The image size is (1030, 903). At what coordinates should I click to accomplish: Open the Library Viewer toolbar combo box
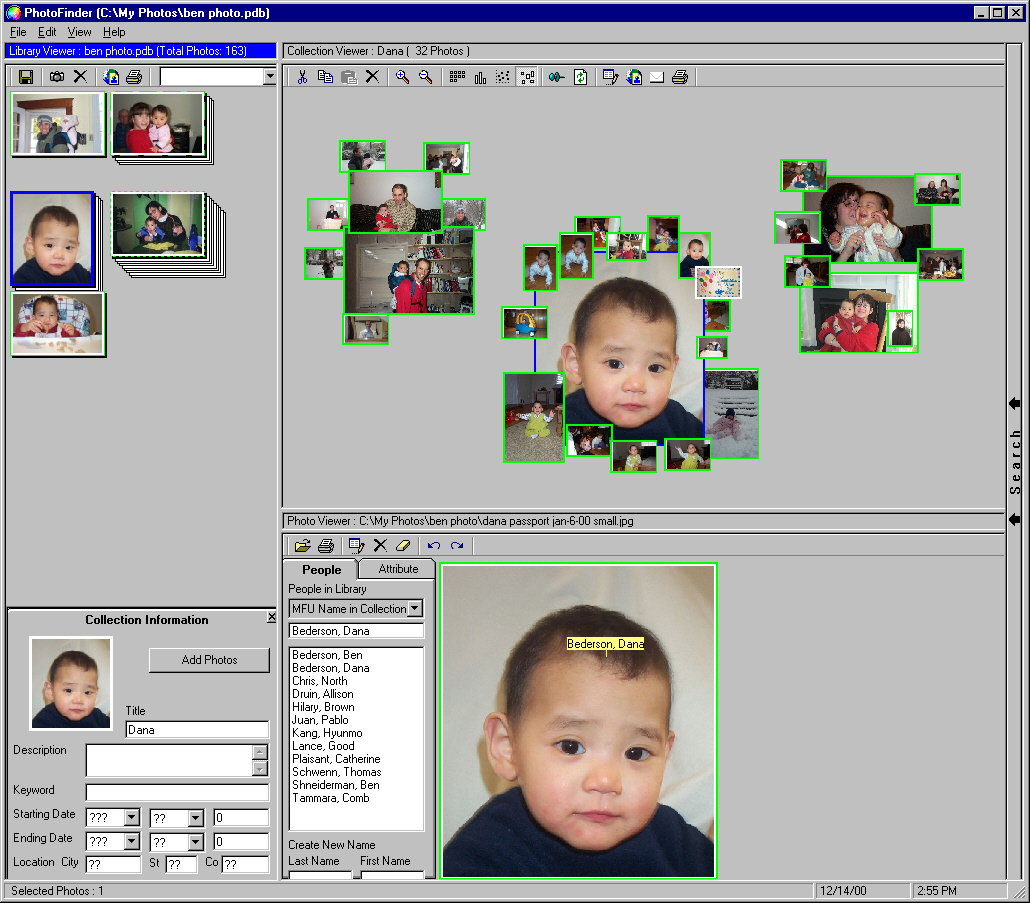click(269, 77)
